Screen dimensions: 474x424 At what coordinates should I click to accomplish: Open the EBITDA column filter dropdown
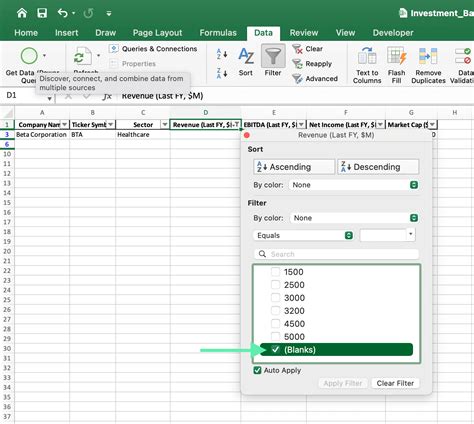(301, 124)
